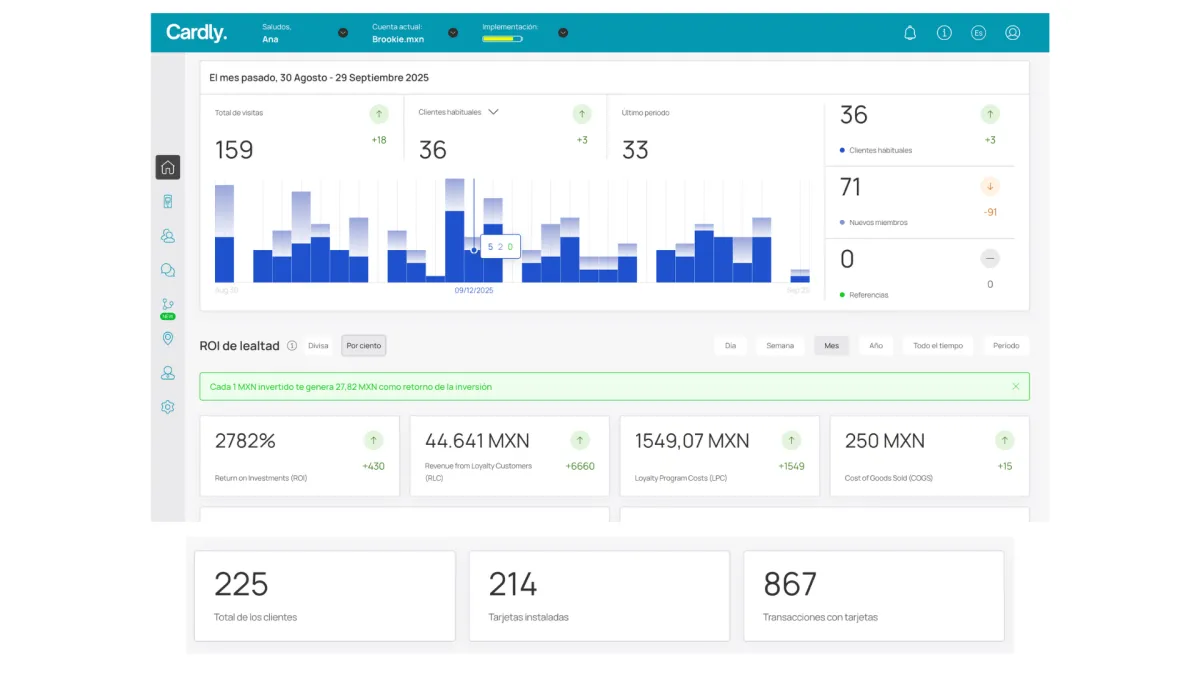Screen dimensions: 1200x675
Task: Click the workflow branch icon marked NEW
Action: click(x=168, y=306)
